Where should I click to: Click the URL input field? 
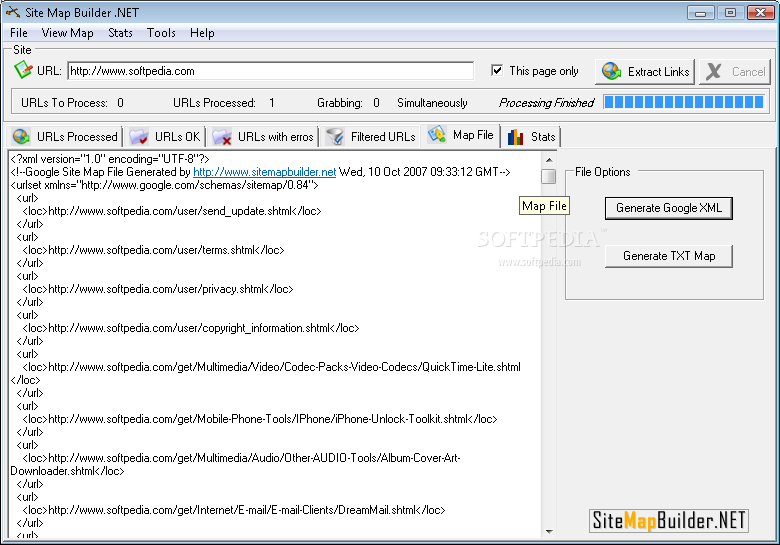[x=271, y=71]
